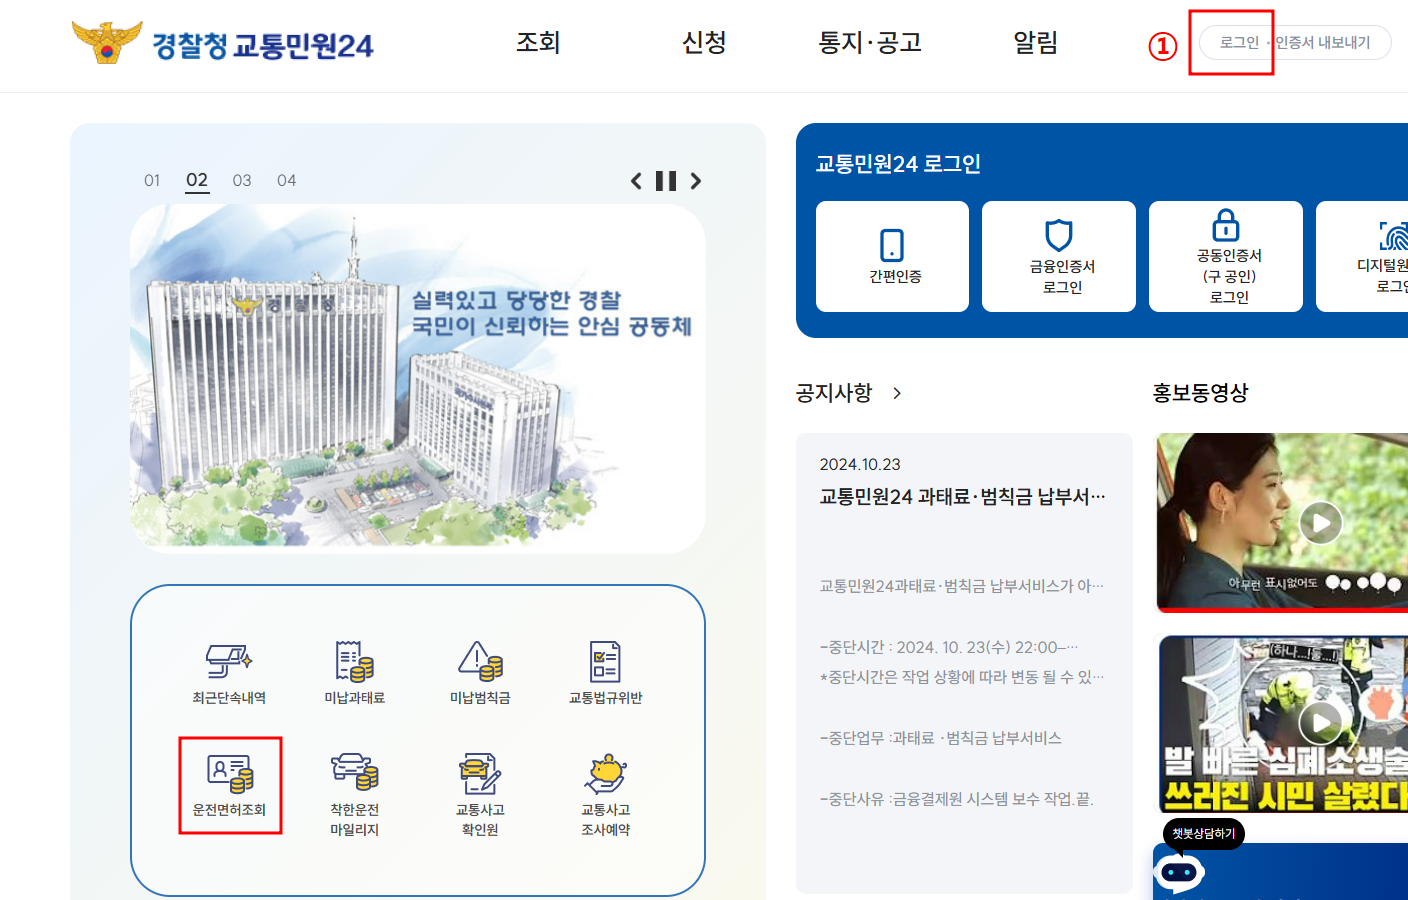Click the 홍보동영상 heading
Viewport: 1408px width, 900px height.
click(1201, 393)
